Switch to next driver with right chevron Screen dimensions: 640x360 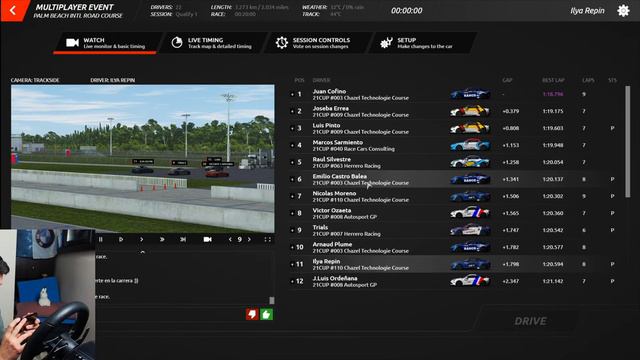tap(249, 240)
